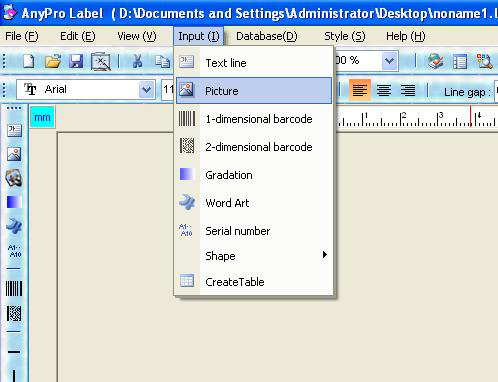Choose Serial number from the Input menu
The image size is (498, 382).
[254, 231]
